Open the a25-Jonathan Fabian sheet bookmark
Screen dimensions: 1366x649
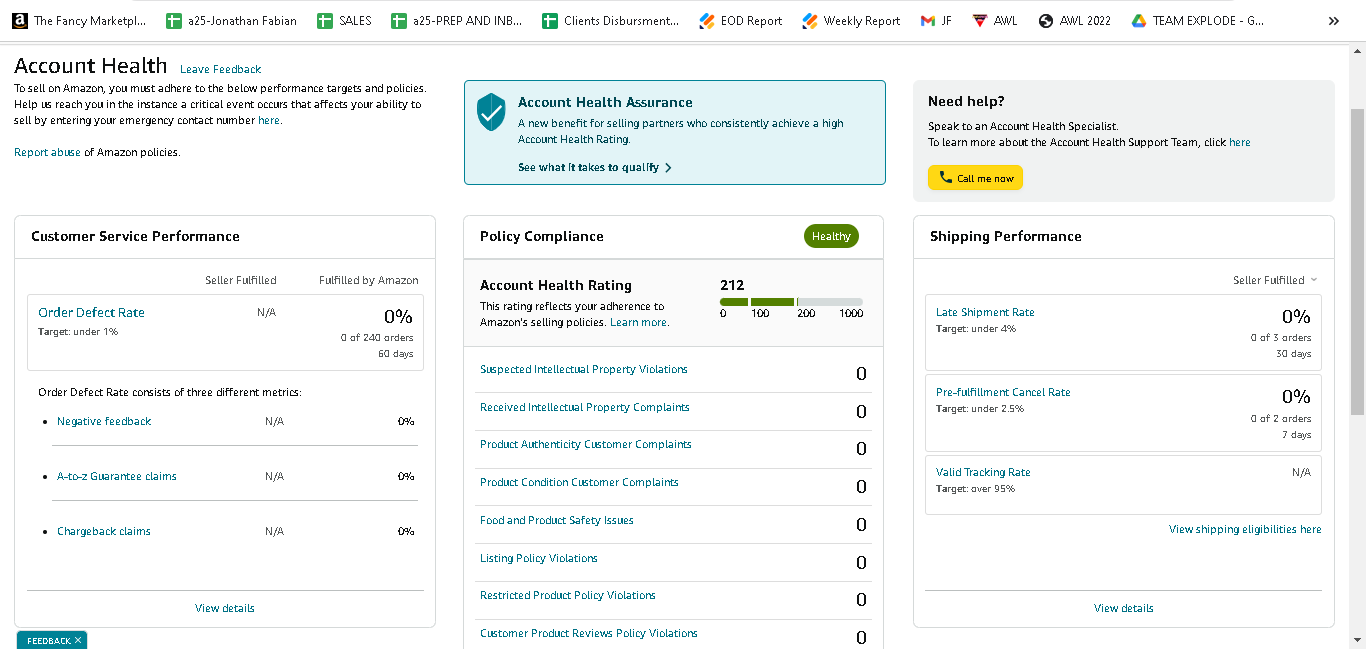click(x=232, y=20)
